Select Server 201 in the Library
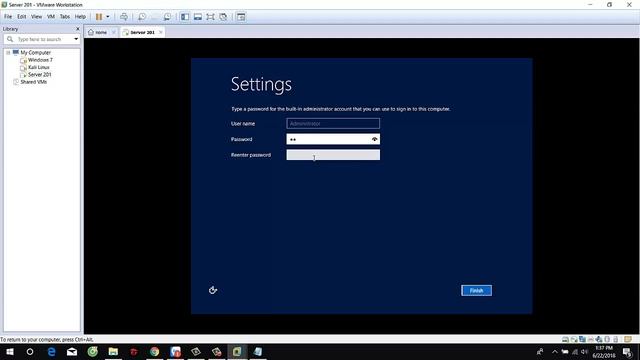This screenshot has width=640, height=360. coord(40,75)
